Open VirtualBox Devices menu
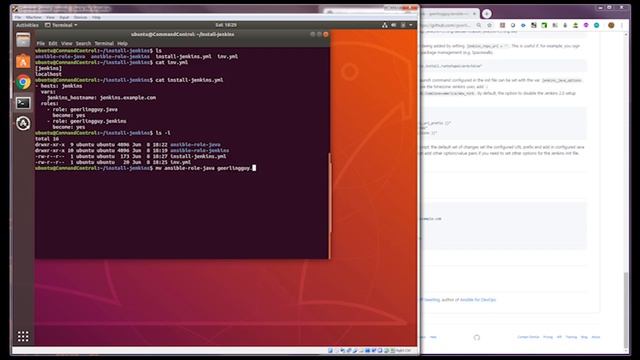 pyautogui.click(x=80, y=18)
